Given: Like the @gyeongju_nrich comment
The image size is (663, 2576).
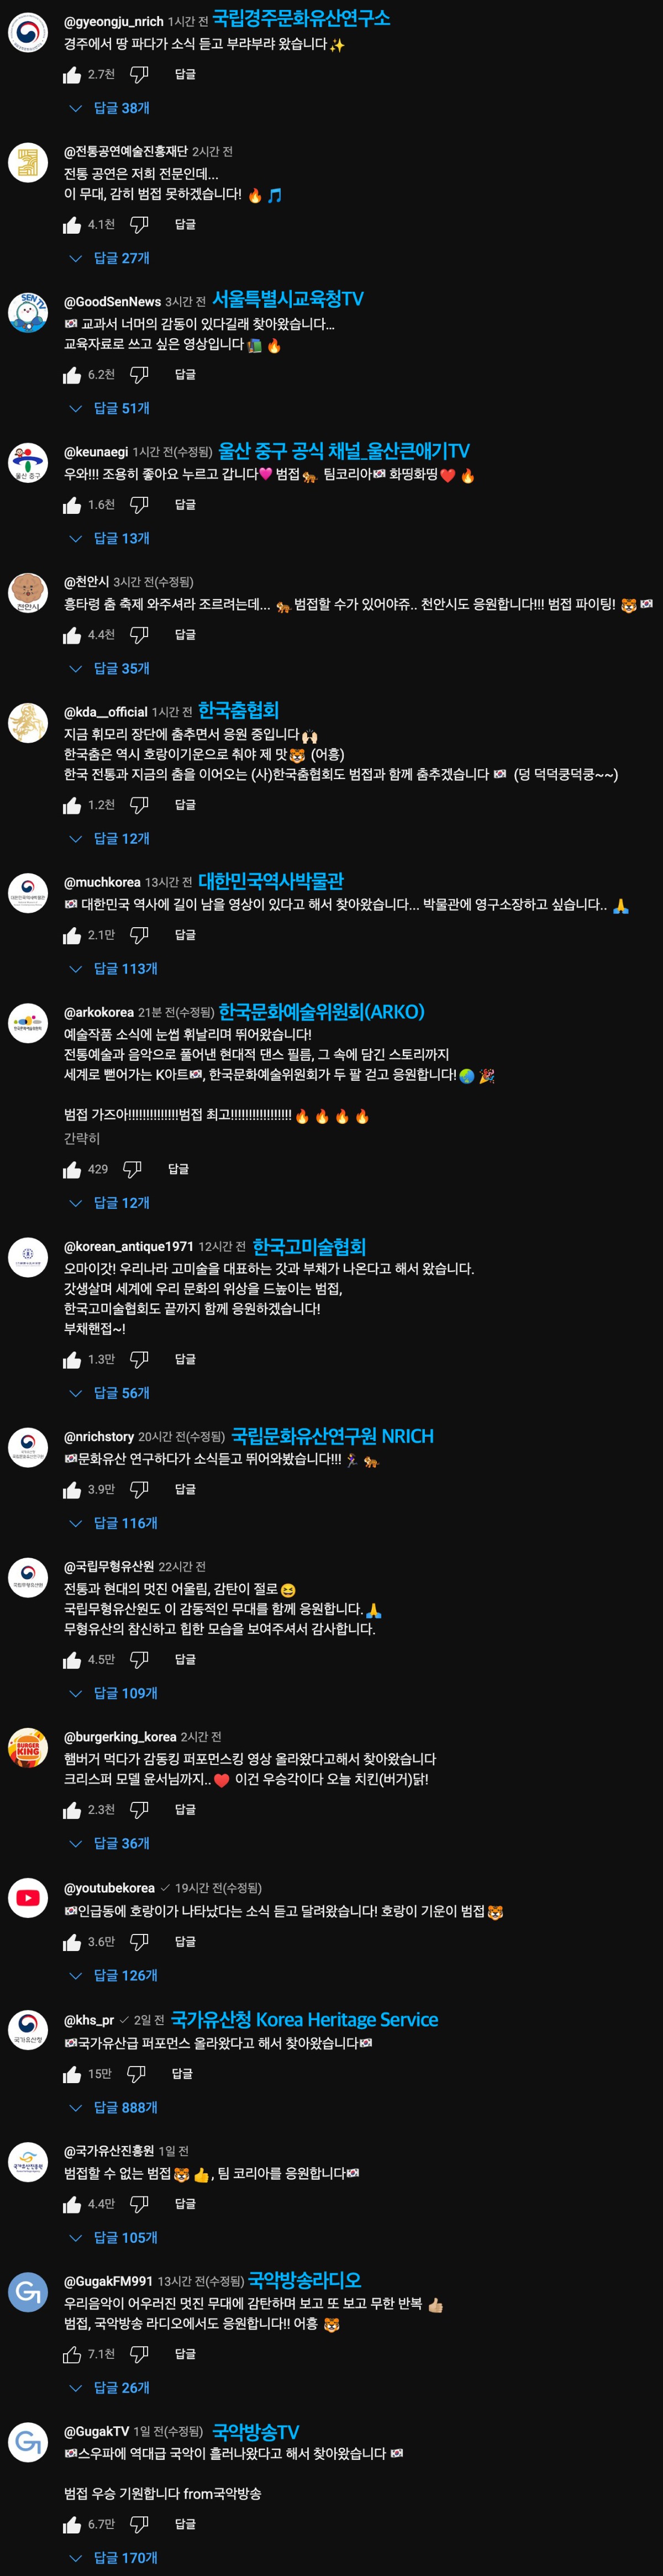Looking at the screenshot, I should (72, 75).
